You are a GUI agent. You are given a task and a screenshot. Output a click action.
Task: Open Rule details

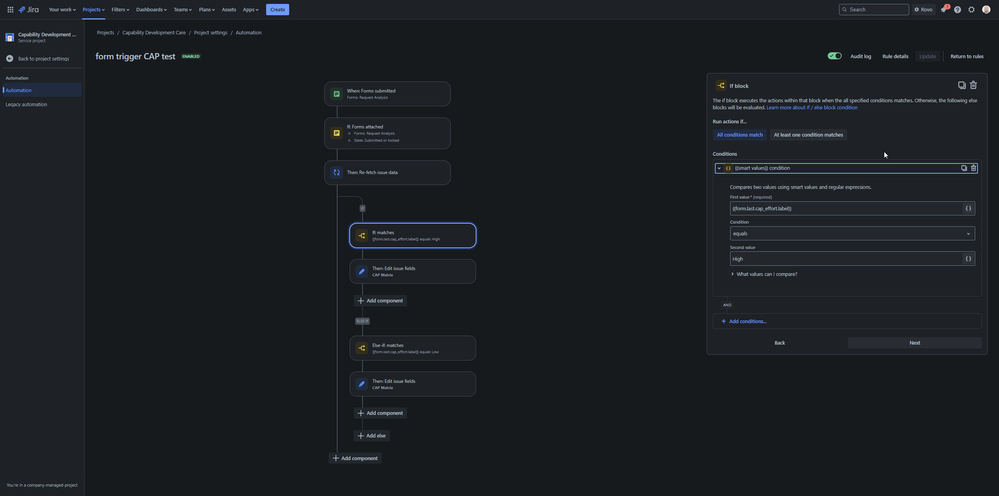(895, 56)
